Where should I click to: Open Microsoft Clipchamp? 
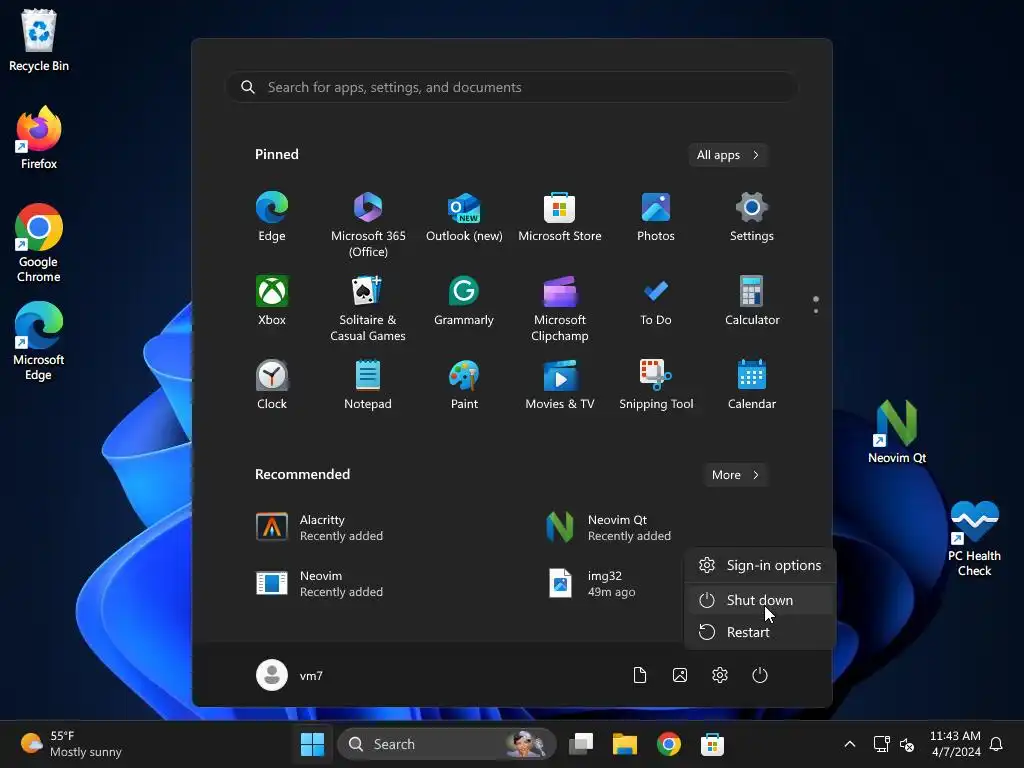coord(560,309)
